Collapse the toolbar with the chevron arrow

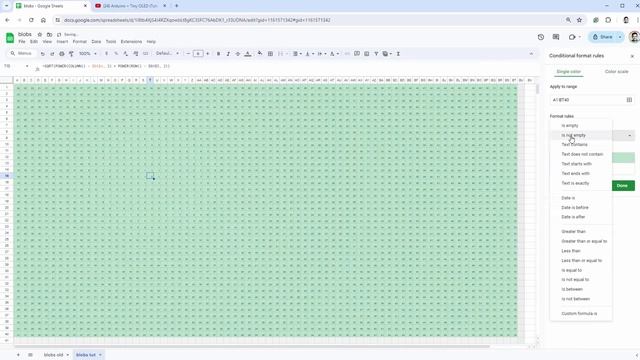[531, 54]
